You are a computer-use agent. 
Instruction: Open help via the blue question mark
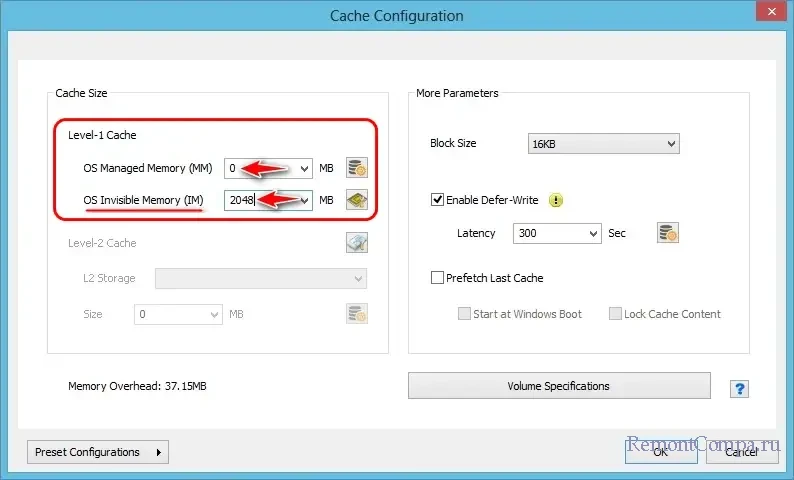point(740,388)
